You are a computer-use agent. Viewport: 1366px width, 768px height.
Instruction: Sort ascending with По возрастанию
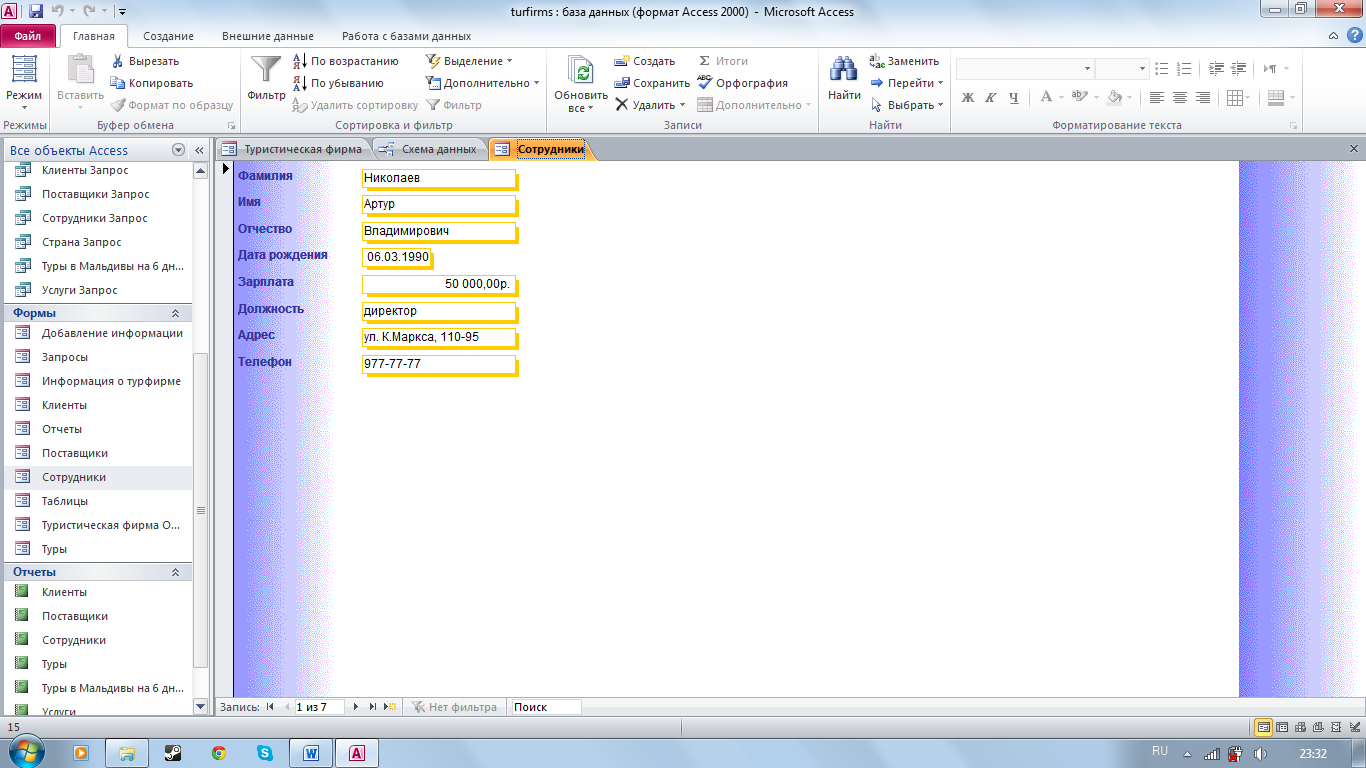click(345, 61)
